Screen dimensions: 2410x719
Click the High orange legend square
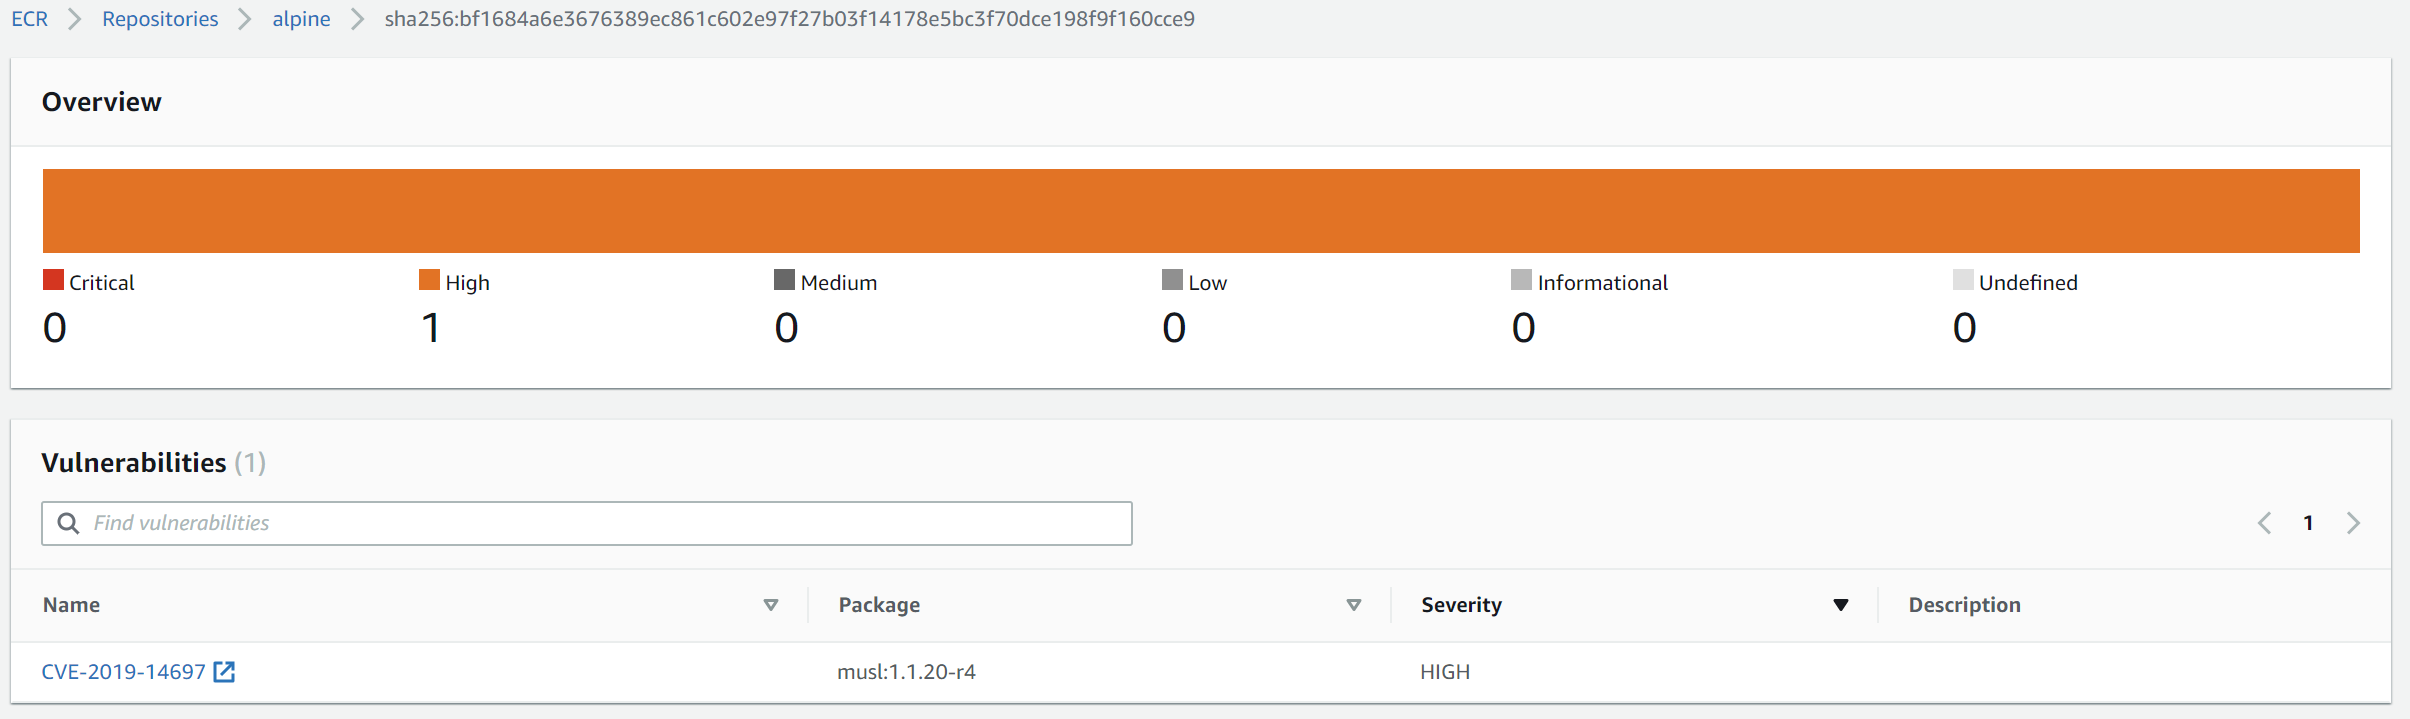[429, 280]
